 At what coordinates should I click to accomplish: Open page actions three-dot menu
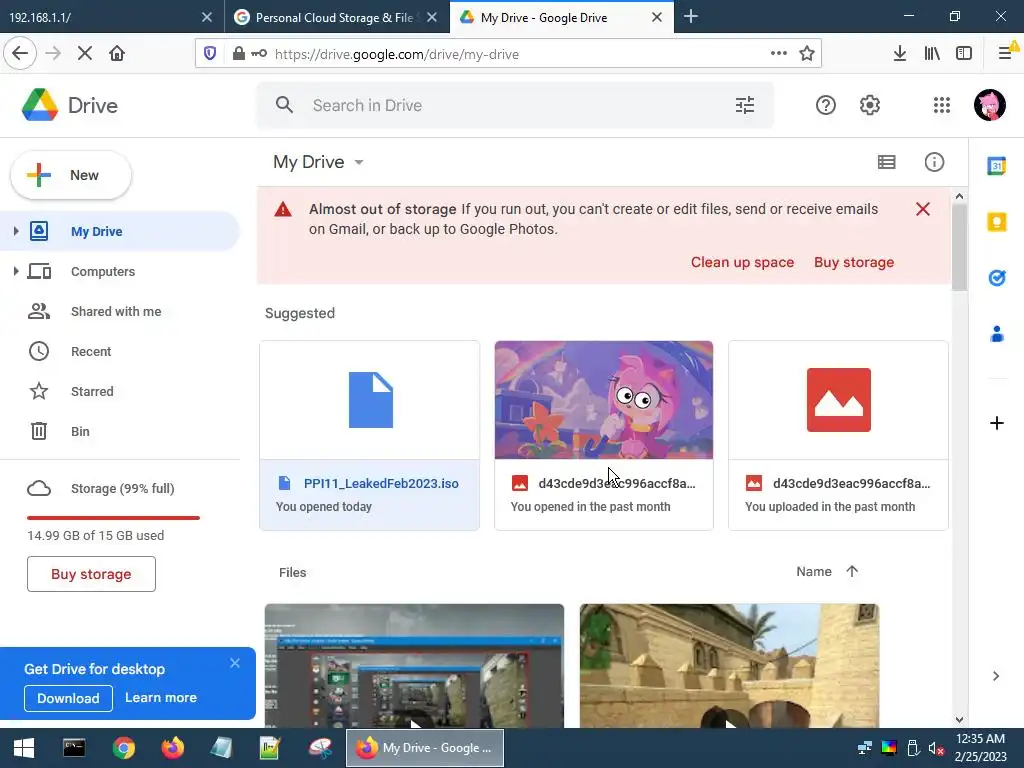pyautogui.click(x=778, y=54)
